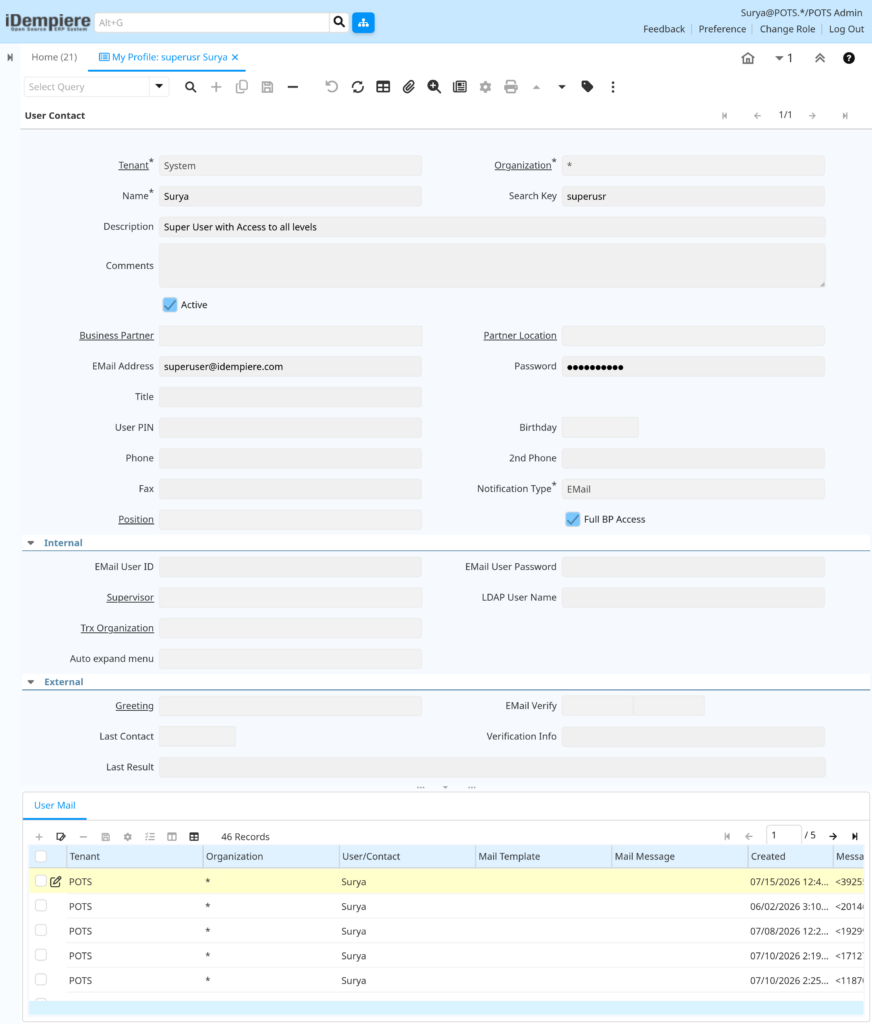Click Log Out
Screen dimensions: 872x1024
[847, 29]
